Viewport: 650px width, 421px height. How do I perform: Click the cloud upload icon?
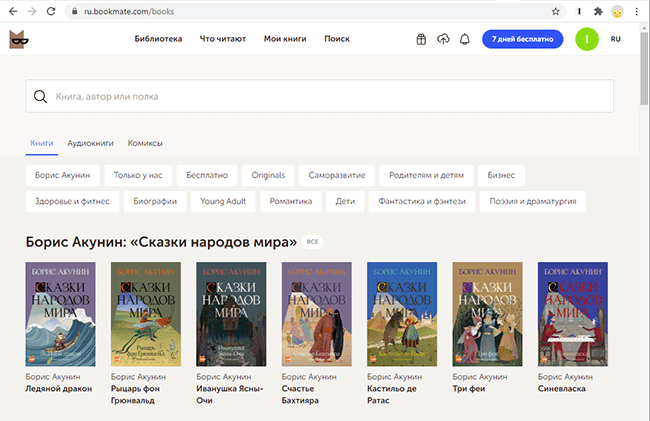coord(443,39)
